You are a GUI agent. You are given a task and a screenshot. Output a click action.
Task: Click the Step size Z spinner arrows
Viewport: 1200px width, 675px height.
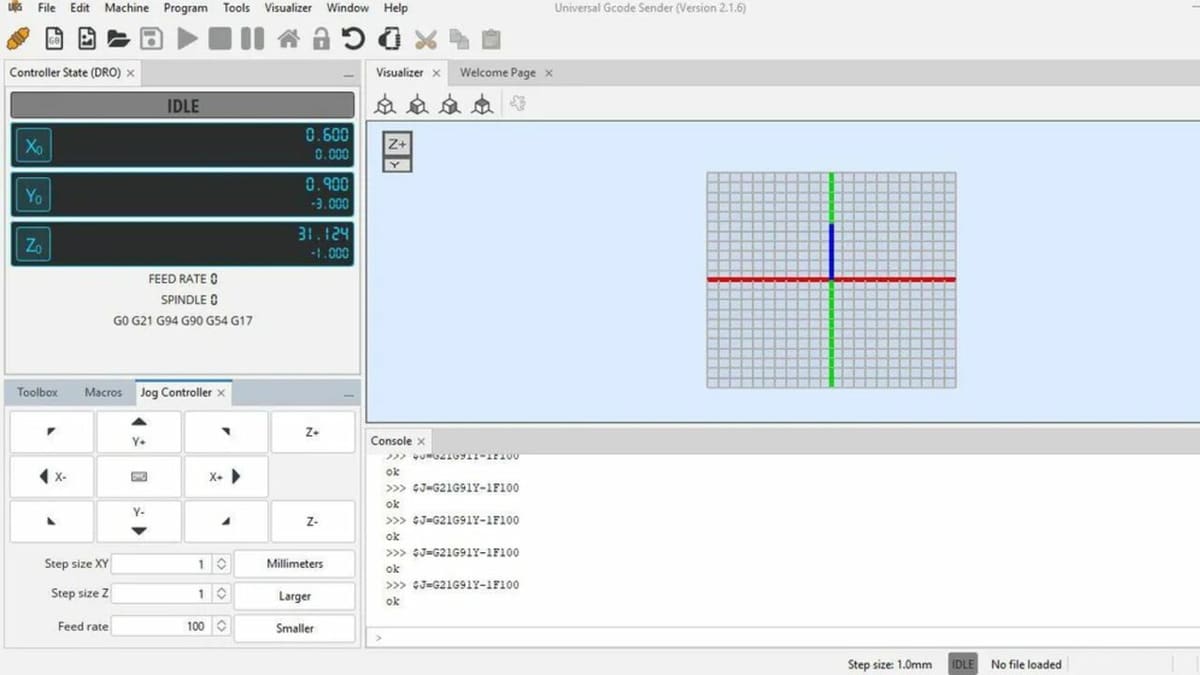[x=221, y=594]
